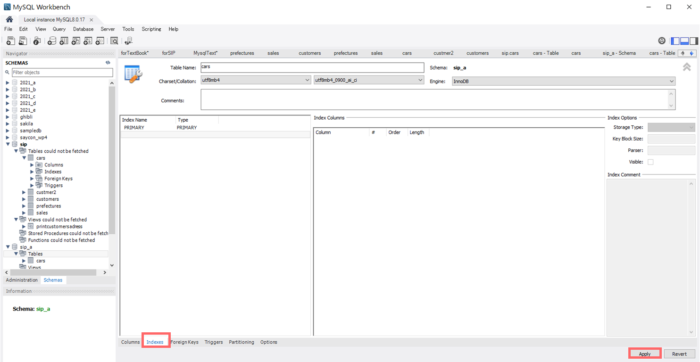Select the saycon_wp4 schema in tree
Screen dimensions: 700x362
(x=33, y=137)
